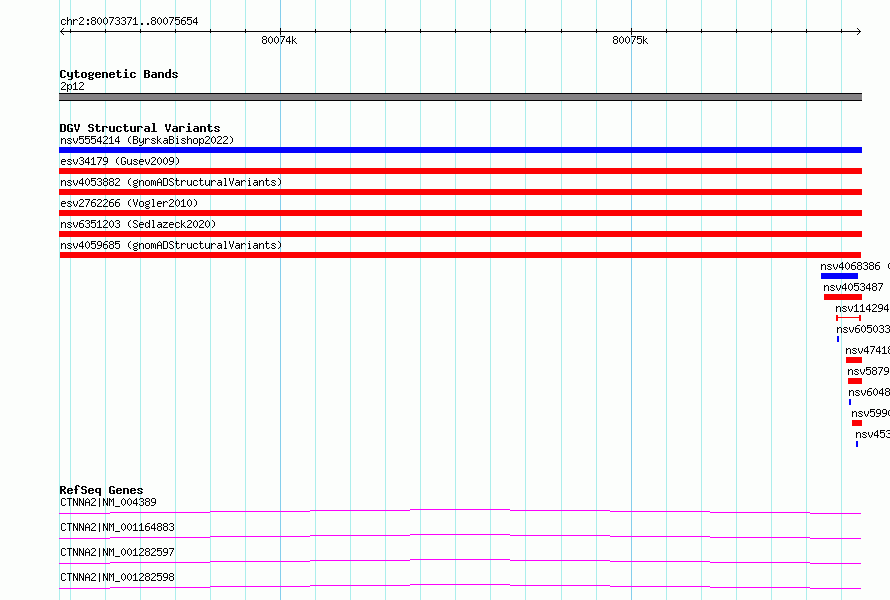The width and height of the screenshot is (890, 600).
Task: Open the CTNNA2|NM_001282598 transcript label
Action: (117, 577)
